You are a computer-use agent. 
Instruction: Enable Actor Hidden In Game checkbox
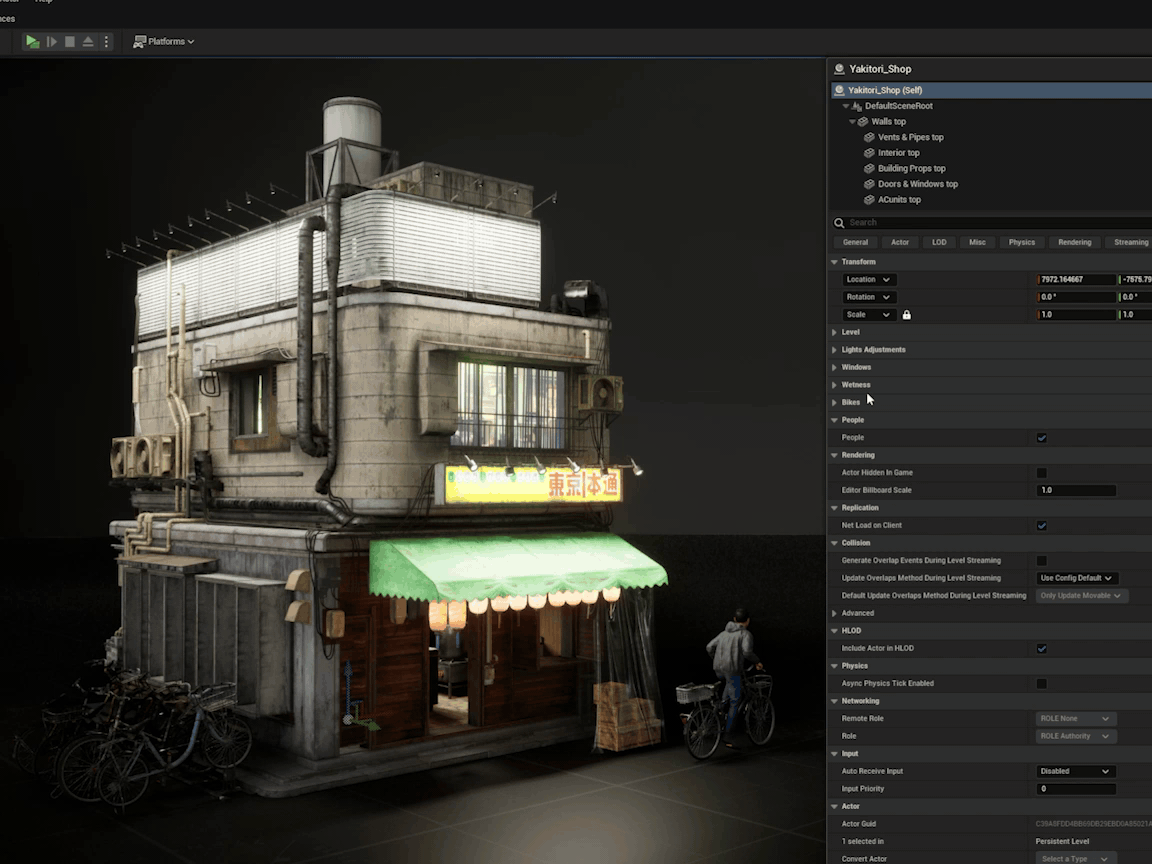pyautogui.click(x=1042, y=473)
